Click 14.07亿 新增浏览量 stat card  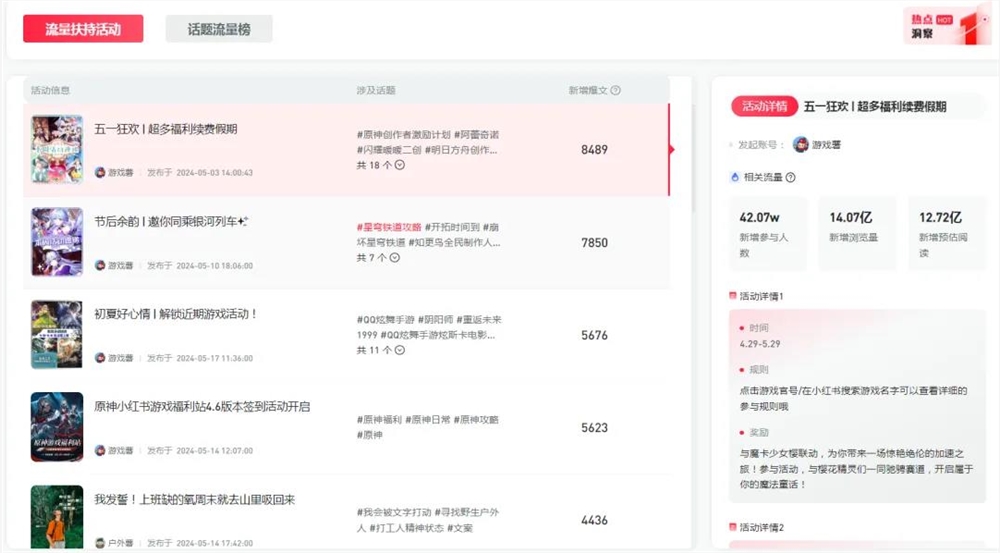click(x=858, y=234)
